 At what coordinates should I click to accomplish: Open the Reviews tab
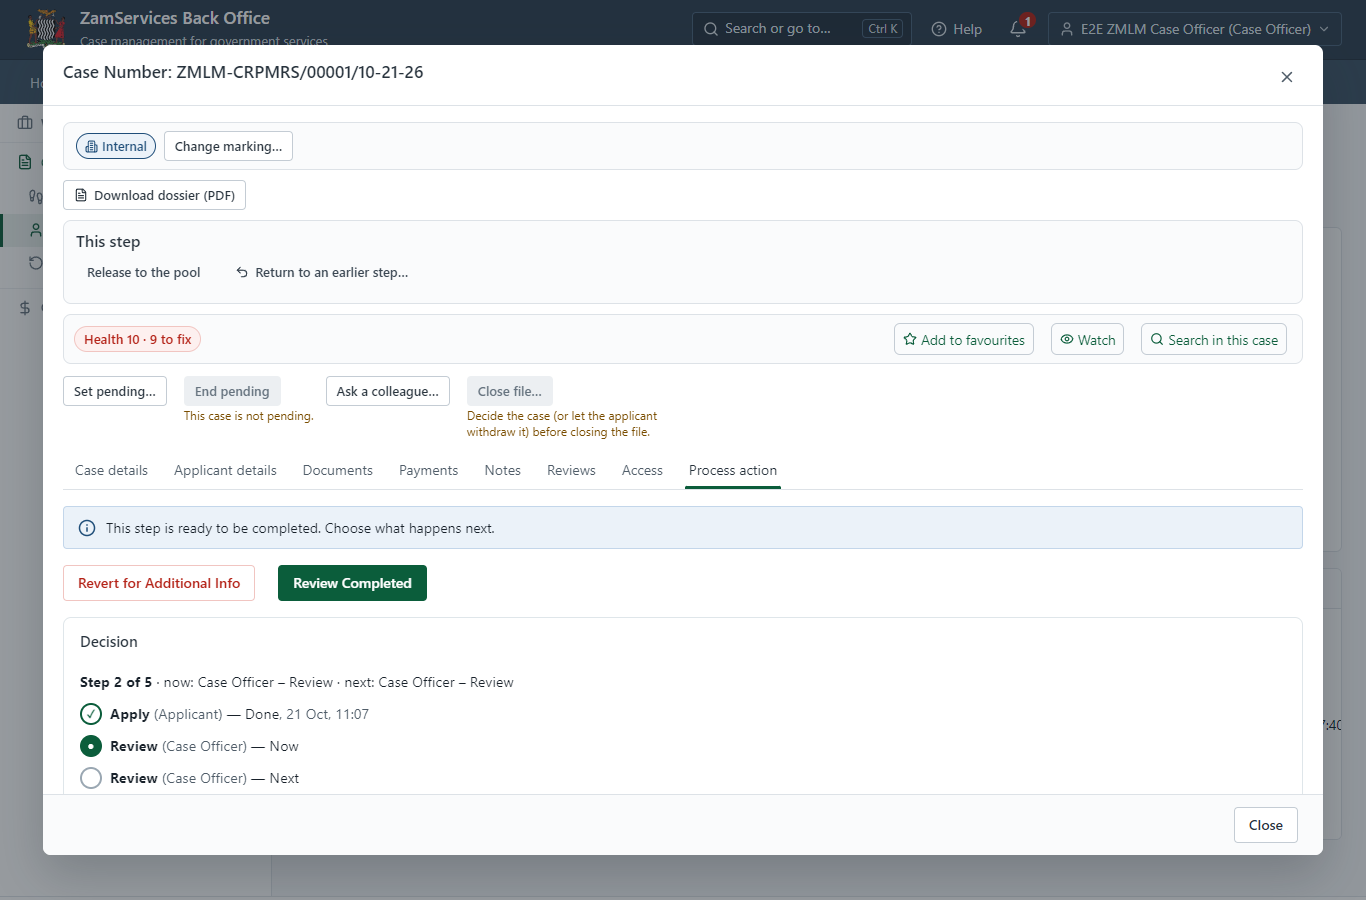571,470
